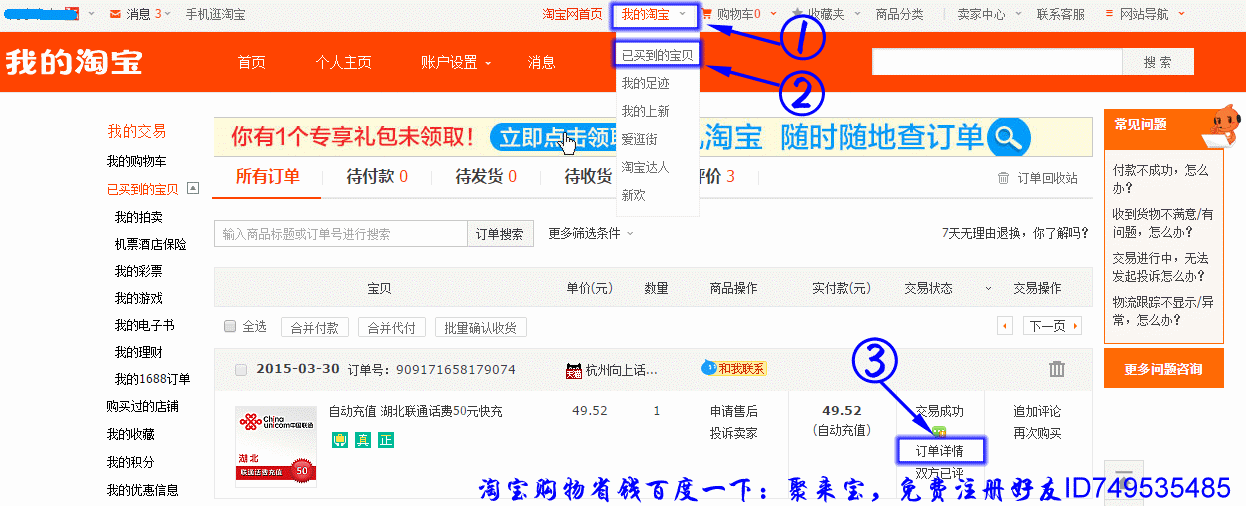
Task: Click the 批量确认收货 button
Action: pyautogui.click(x=481, y=327)
